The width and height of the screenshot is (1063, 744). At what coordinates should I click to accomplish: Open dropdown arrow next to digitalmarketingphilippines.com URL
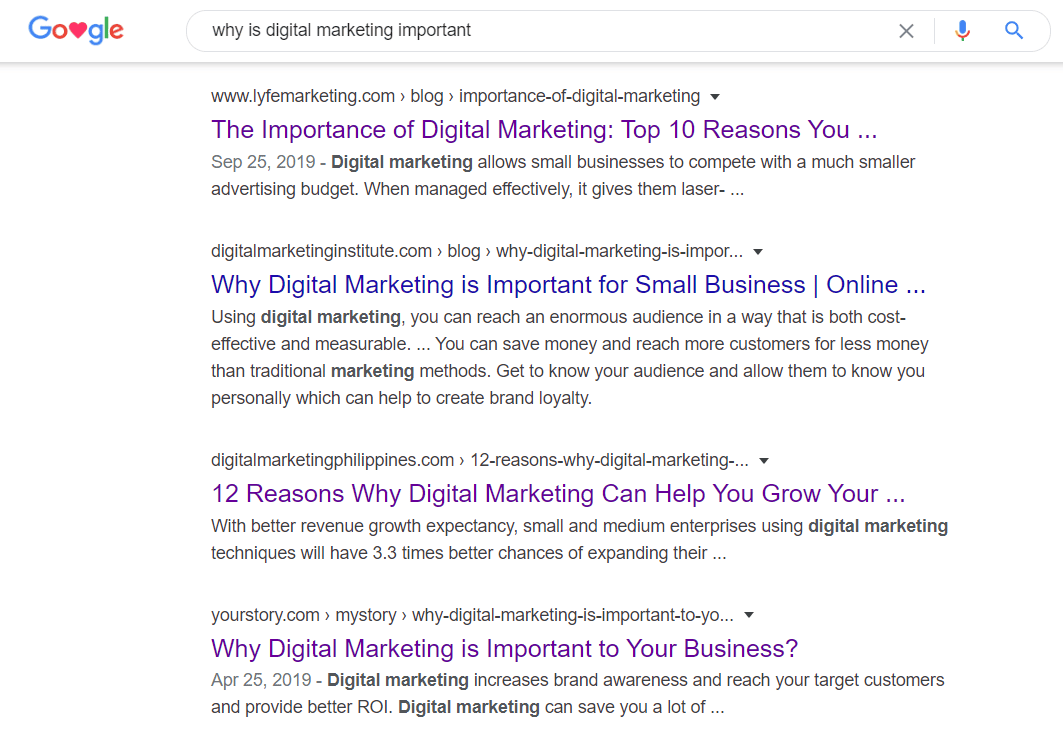[764, 461]
